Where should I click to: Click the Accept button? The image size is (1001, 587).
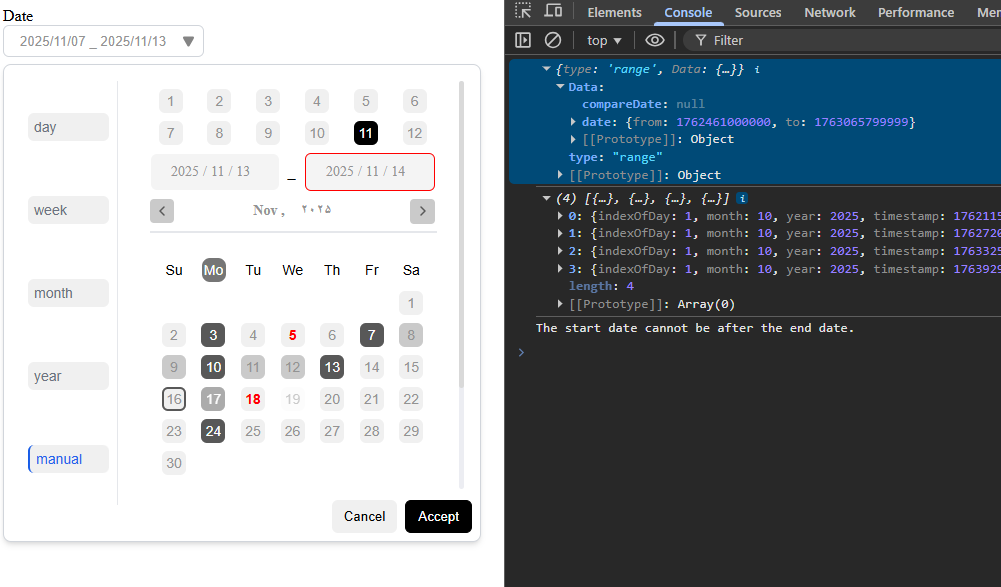click(439, 516)
